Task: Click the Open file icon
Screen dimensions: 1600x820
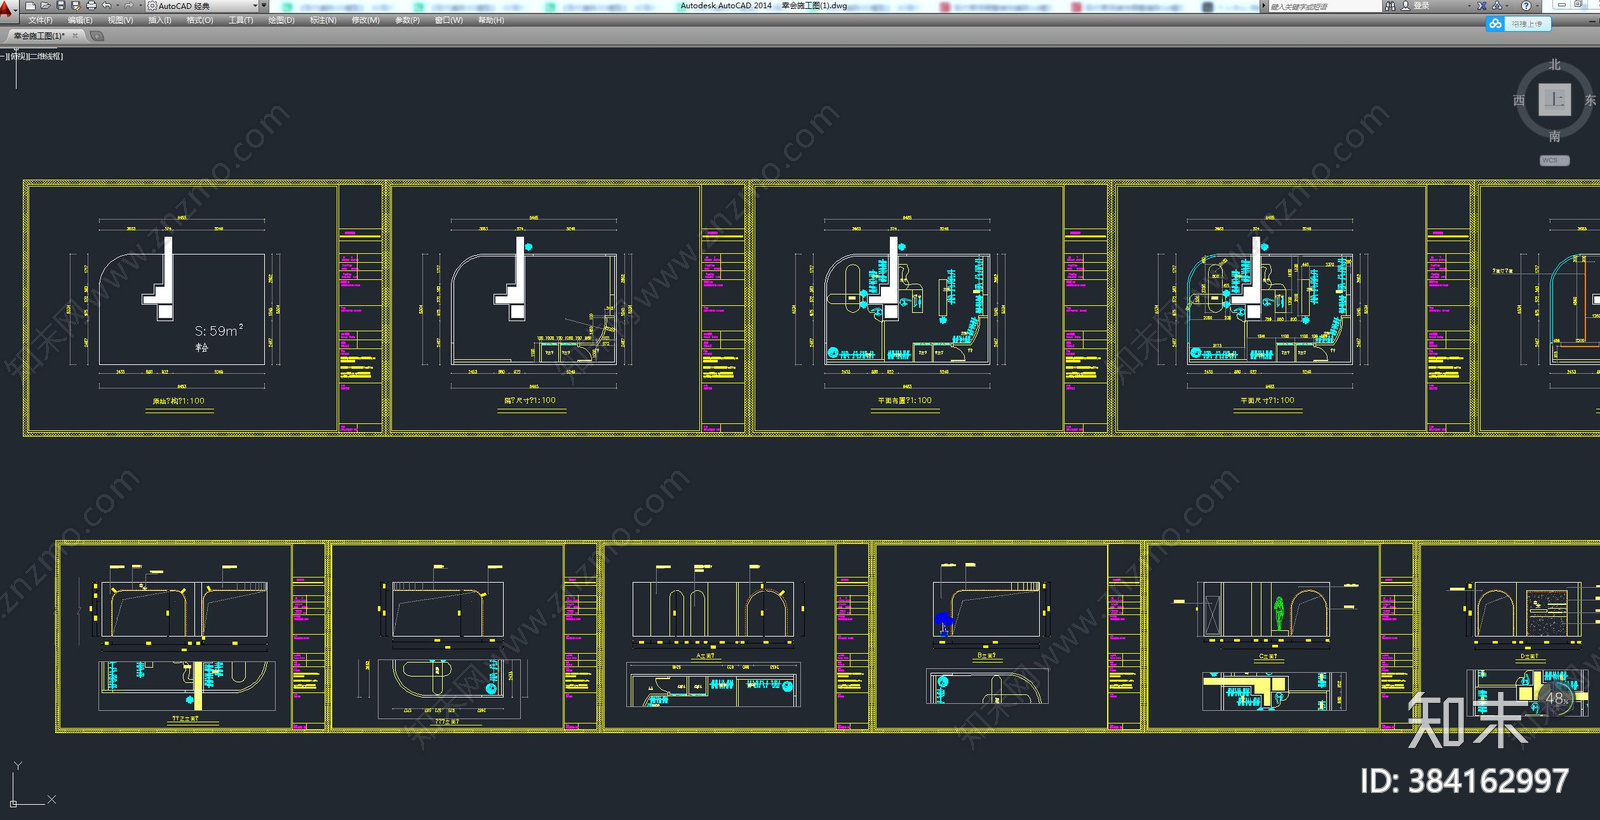Action: click(x=45, y=6)
